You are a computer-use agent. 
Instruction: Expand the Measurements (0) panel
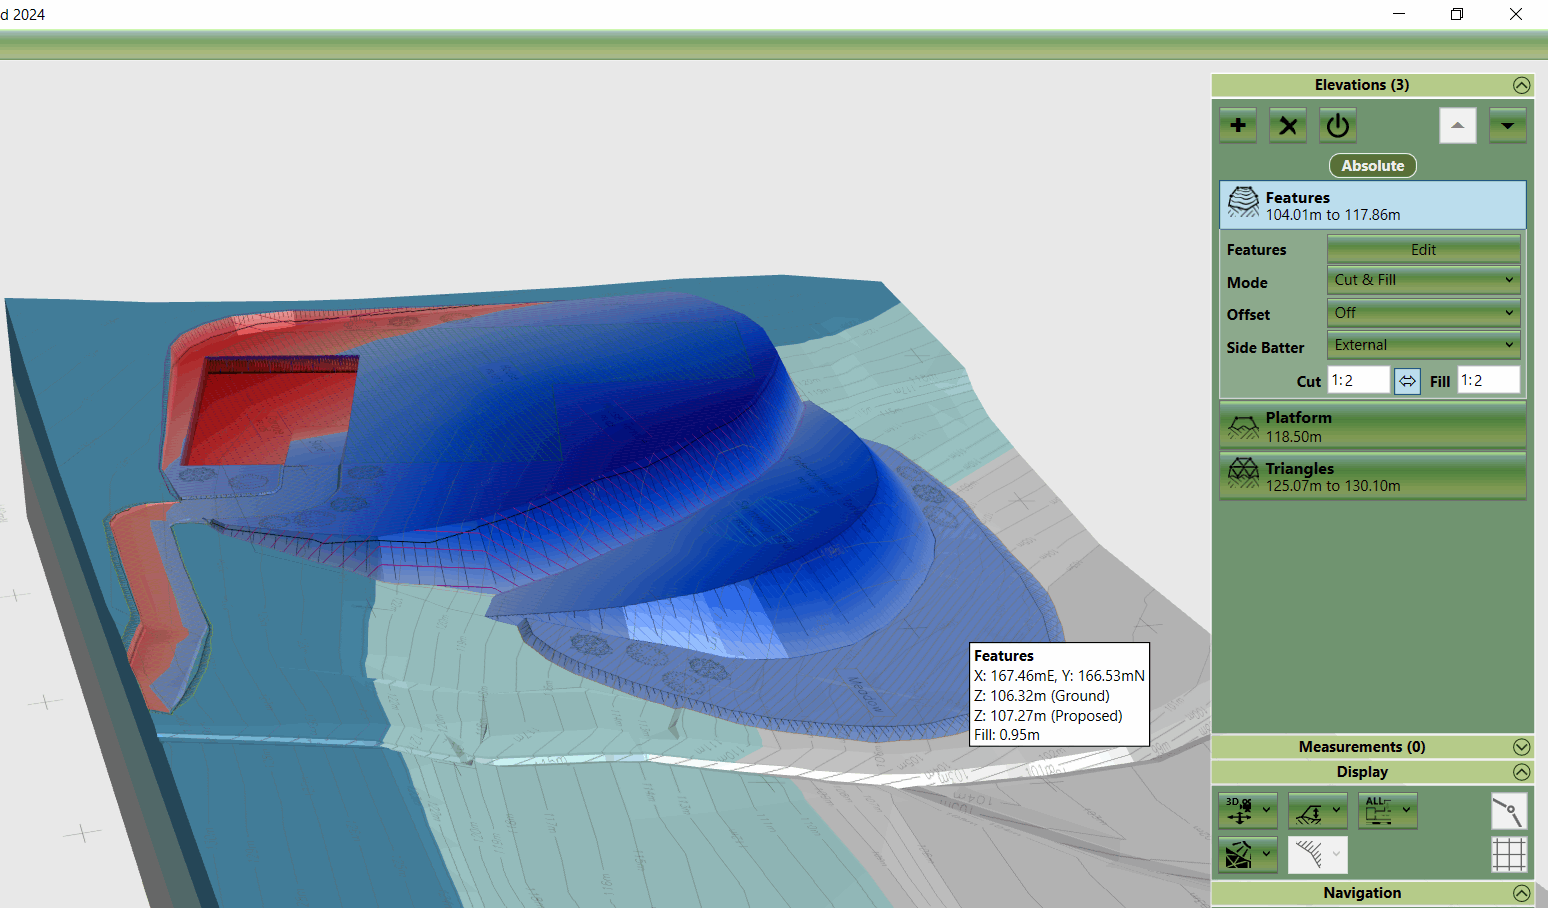point(1521,747)
